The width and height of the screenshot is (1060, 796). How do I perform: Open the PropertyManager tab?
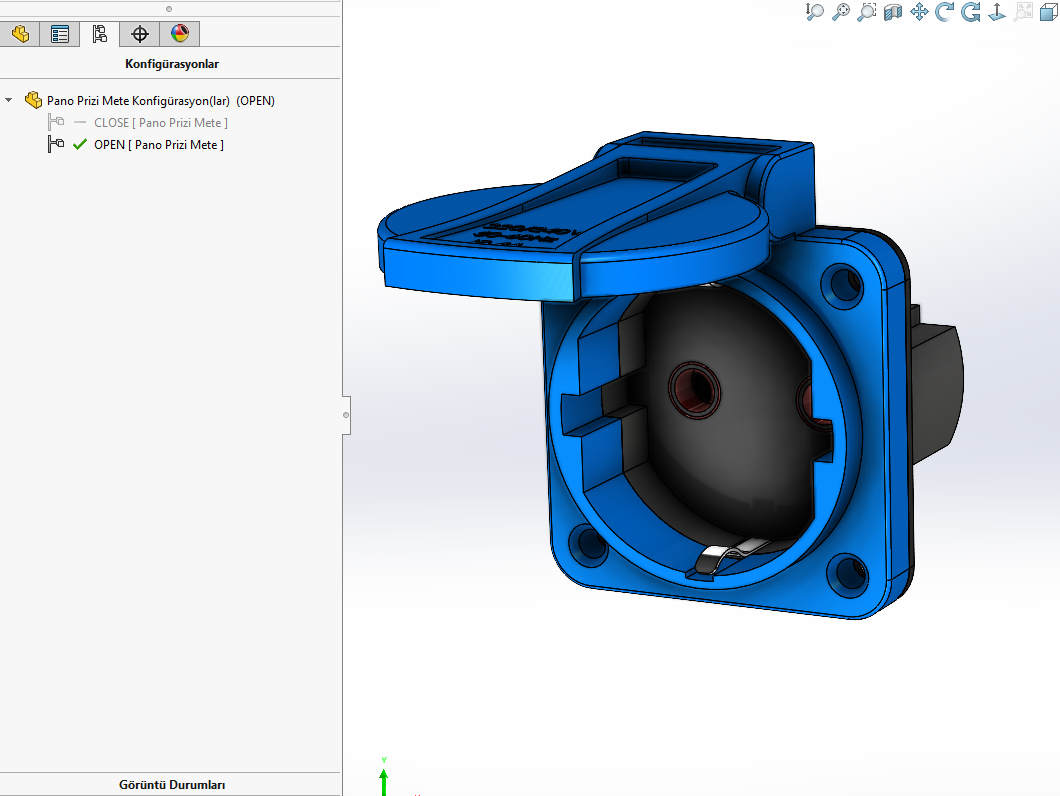[60, 34]
